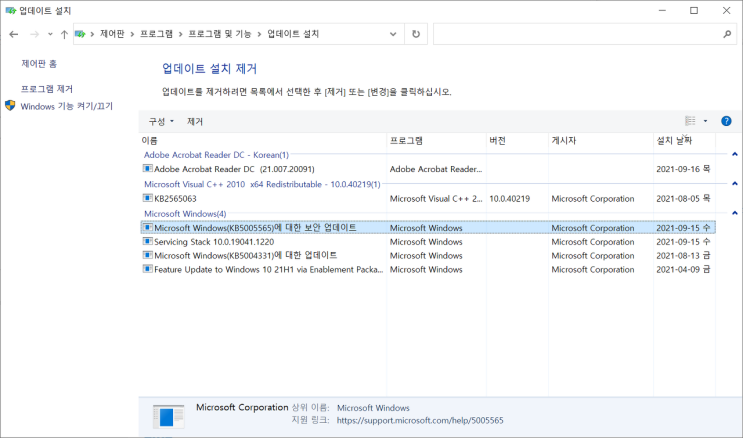Maximize the 업데이트 설치 window

pos(694,10)
